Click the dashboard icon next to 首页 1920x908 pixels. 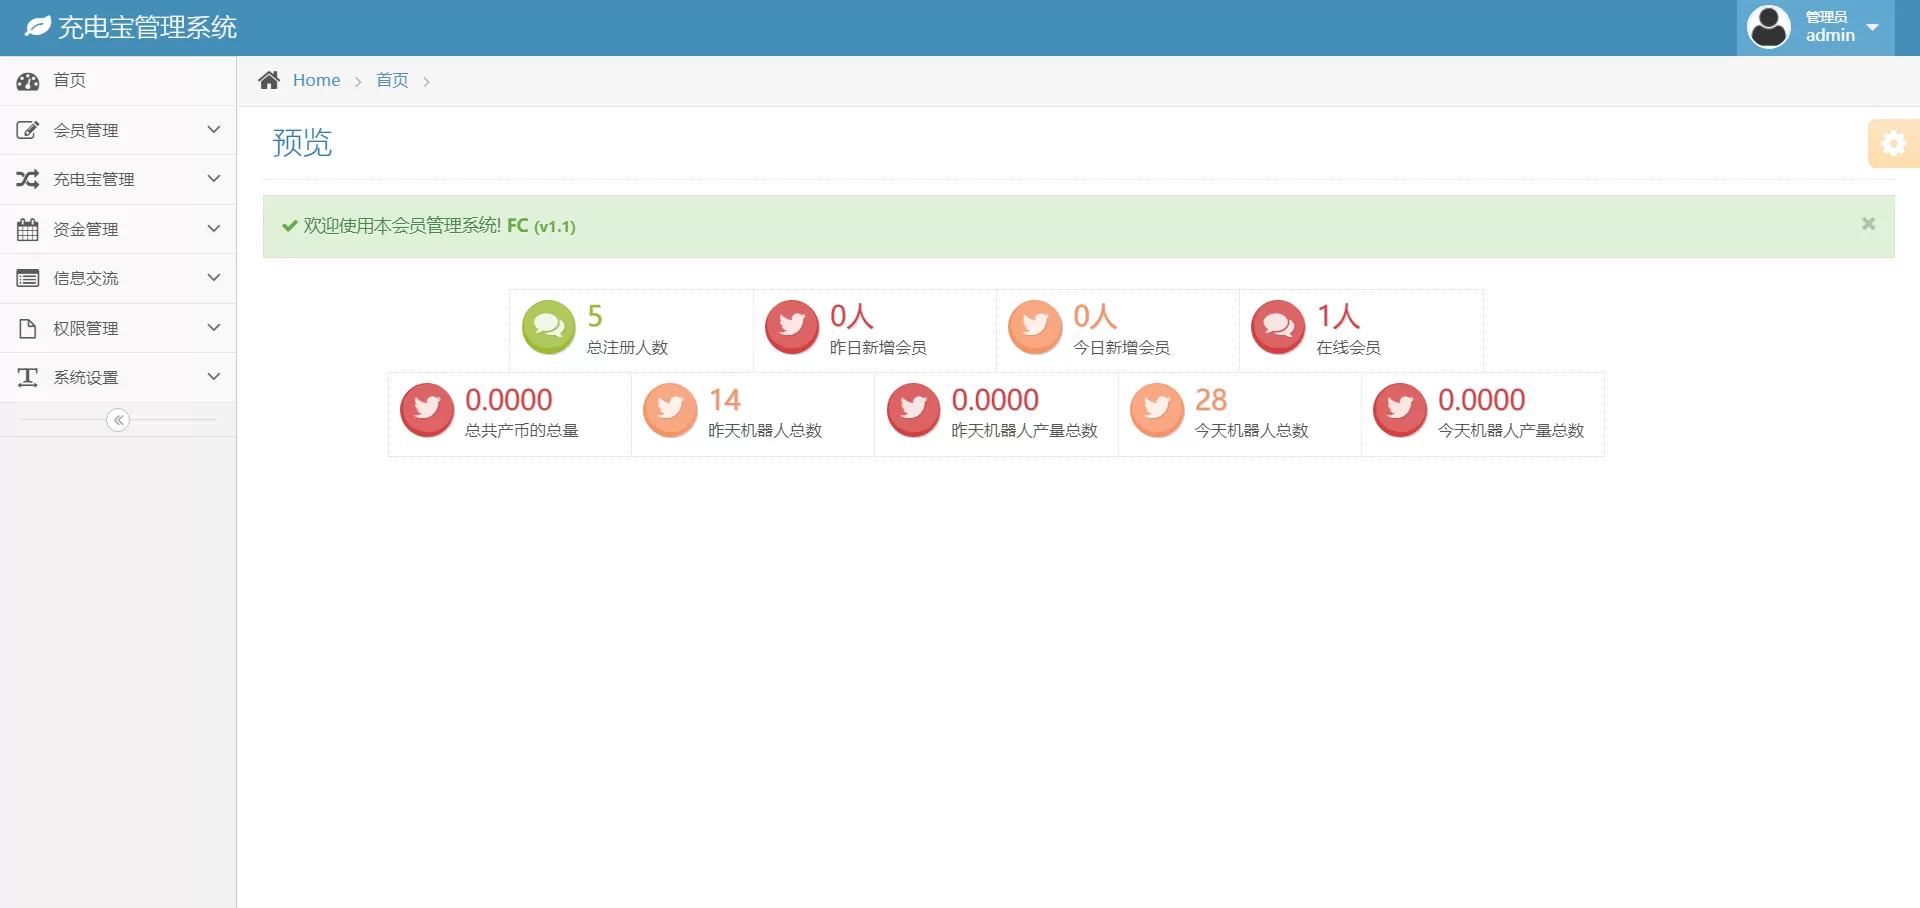coord(28,81)
